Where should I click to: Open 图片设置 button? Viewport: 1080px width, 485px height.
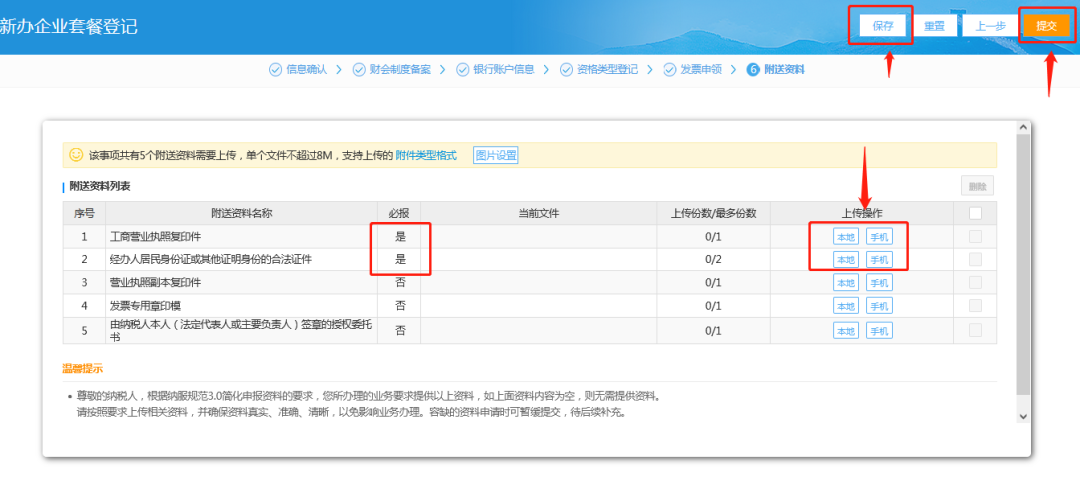[496, 156]
